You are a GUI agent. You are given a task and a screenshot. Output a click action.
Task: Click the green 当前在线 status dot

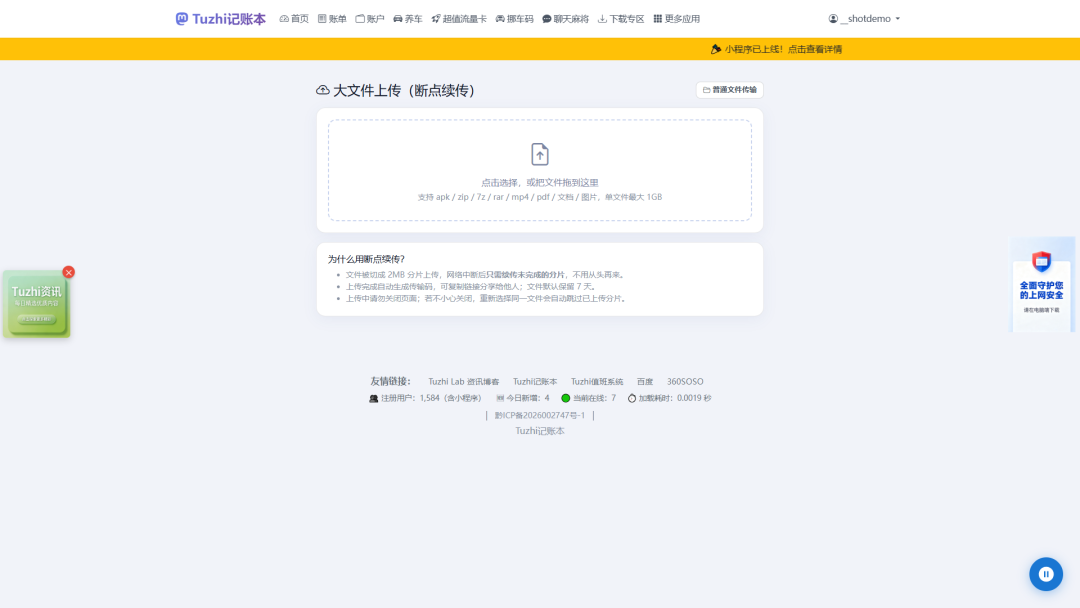(x=565, y=398)
